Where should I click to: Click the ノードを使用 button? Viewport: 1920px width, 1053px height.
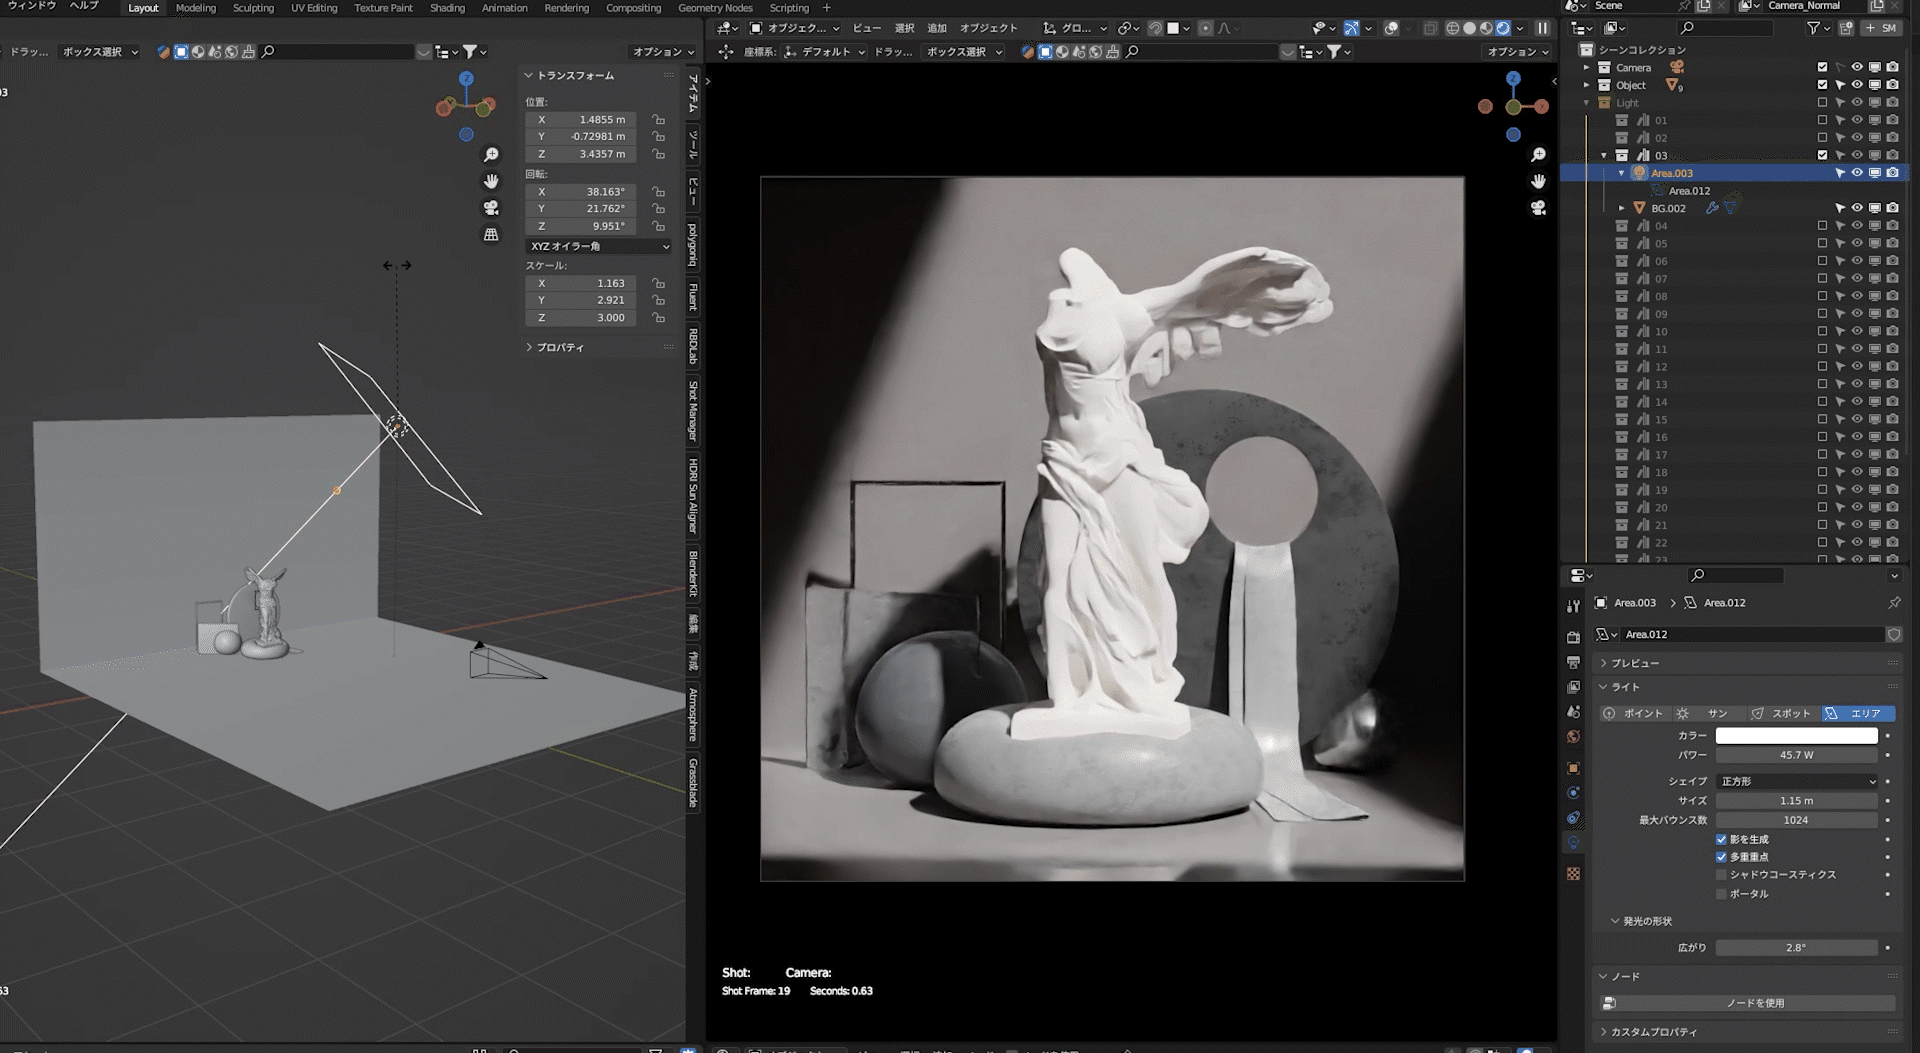(1746, 1003)
